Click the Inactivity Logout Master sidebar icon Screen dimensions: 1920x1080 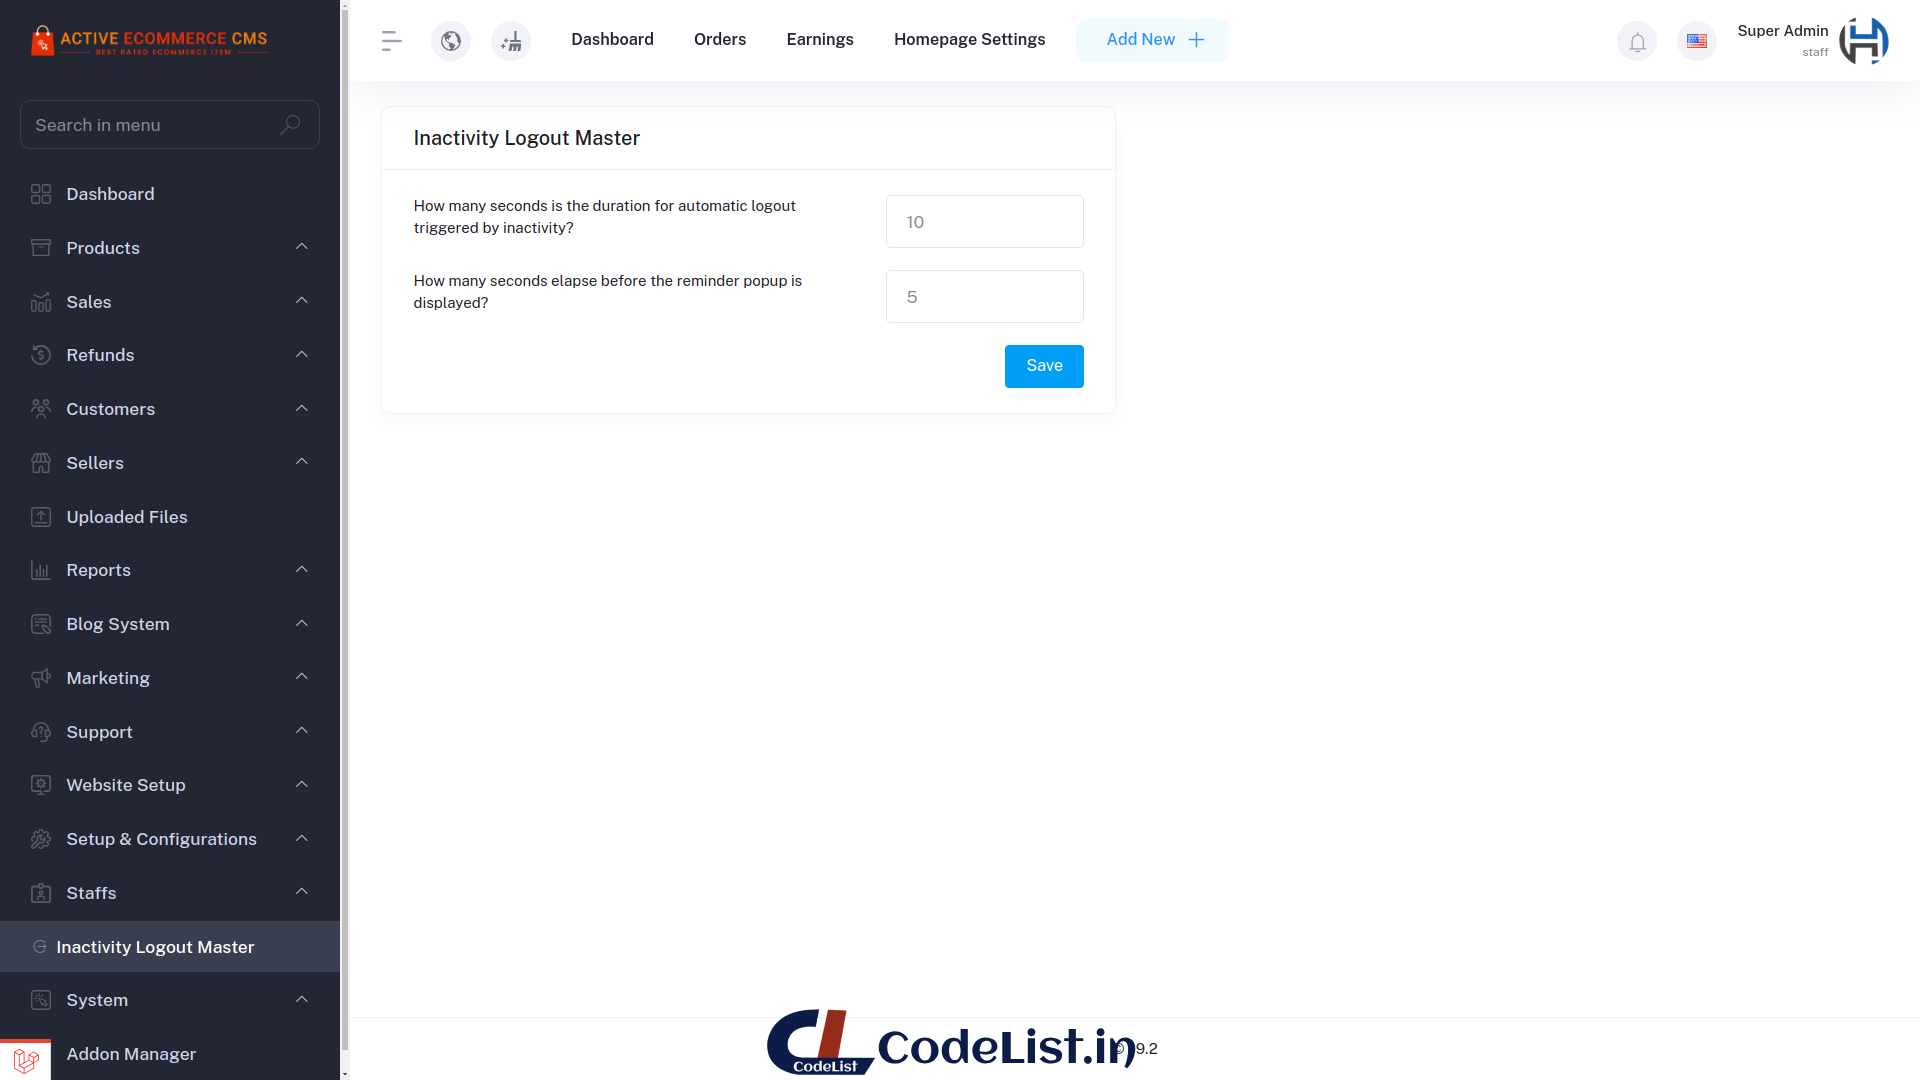click(x=37, y=947)
